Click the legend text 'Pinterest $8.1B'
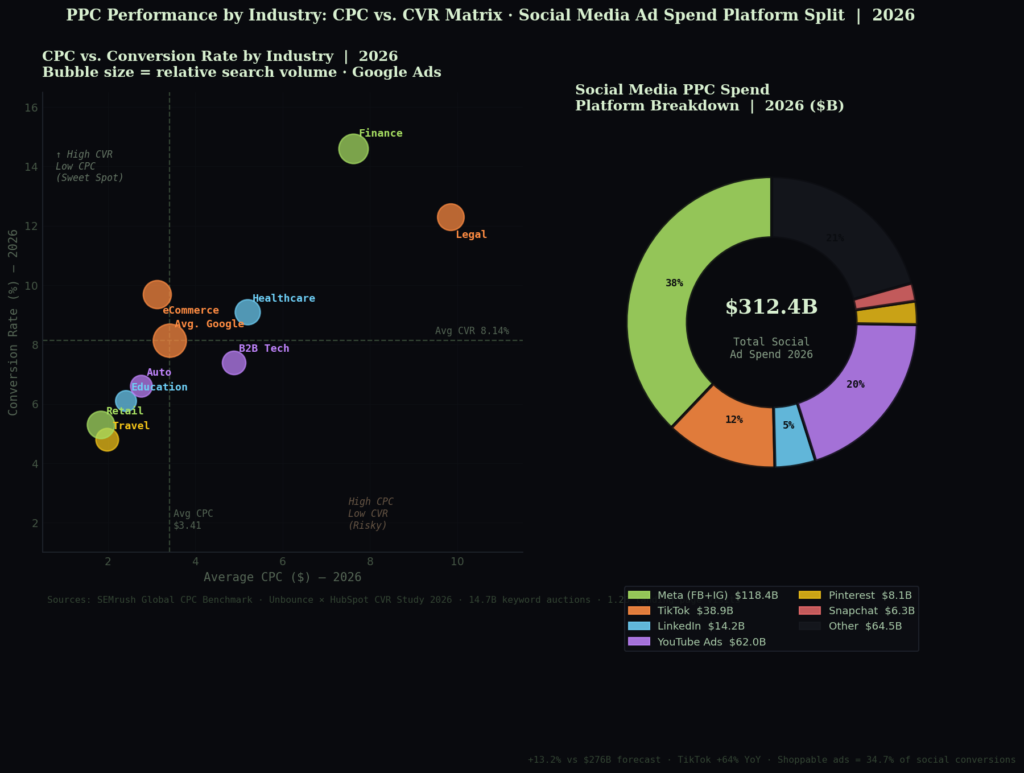 coord(870,595)
